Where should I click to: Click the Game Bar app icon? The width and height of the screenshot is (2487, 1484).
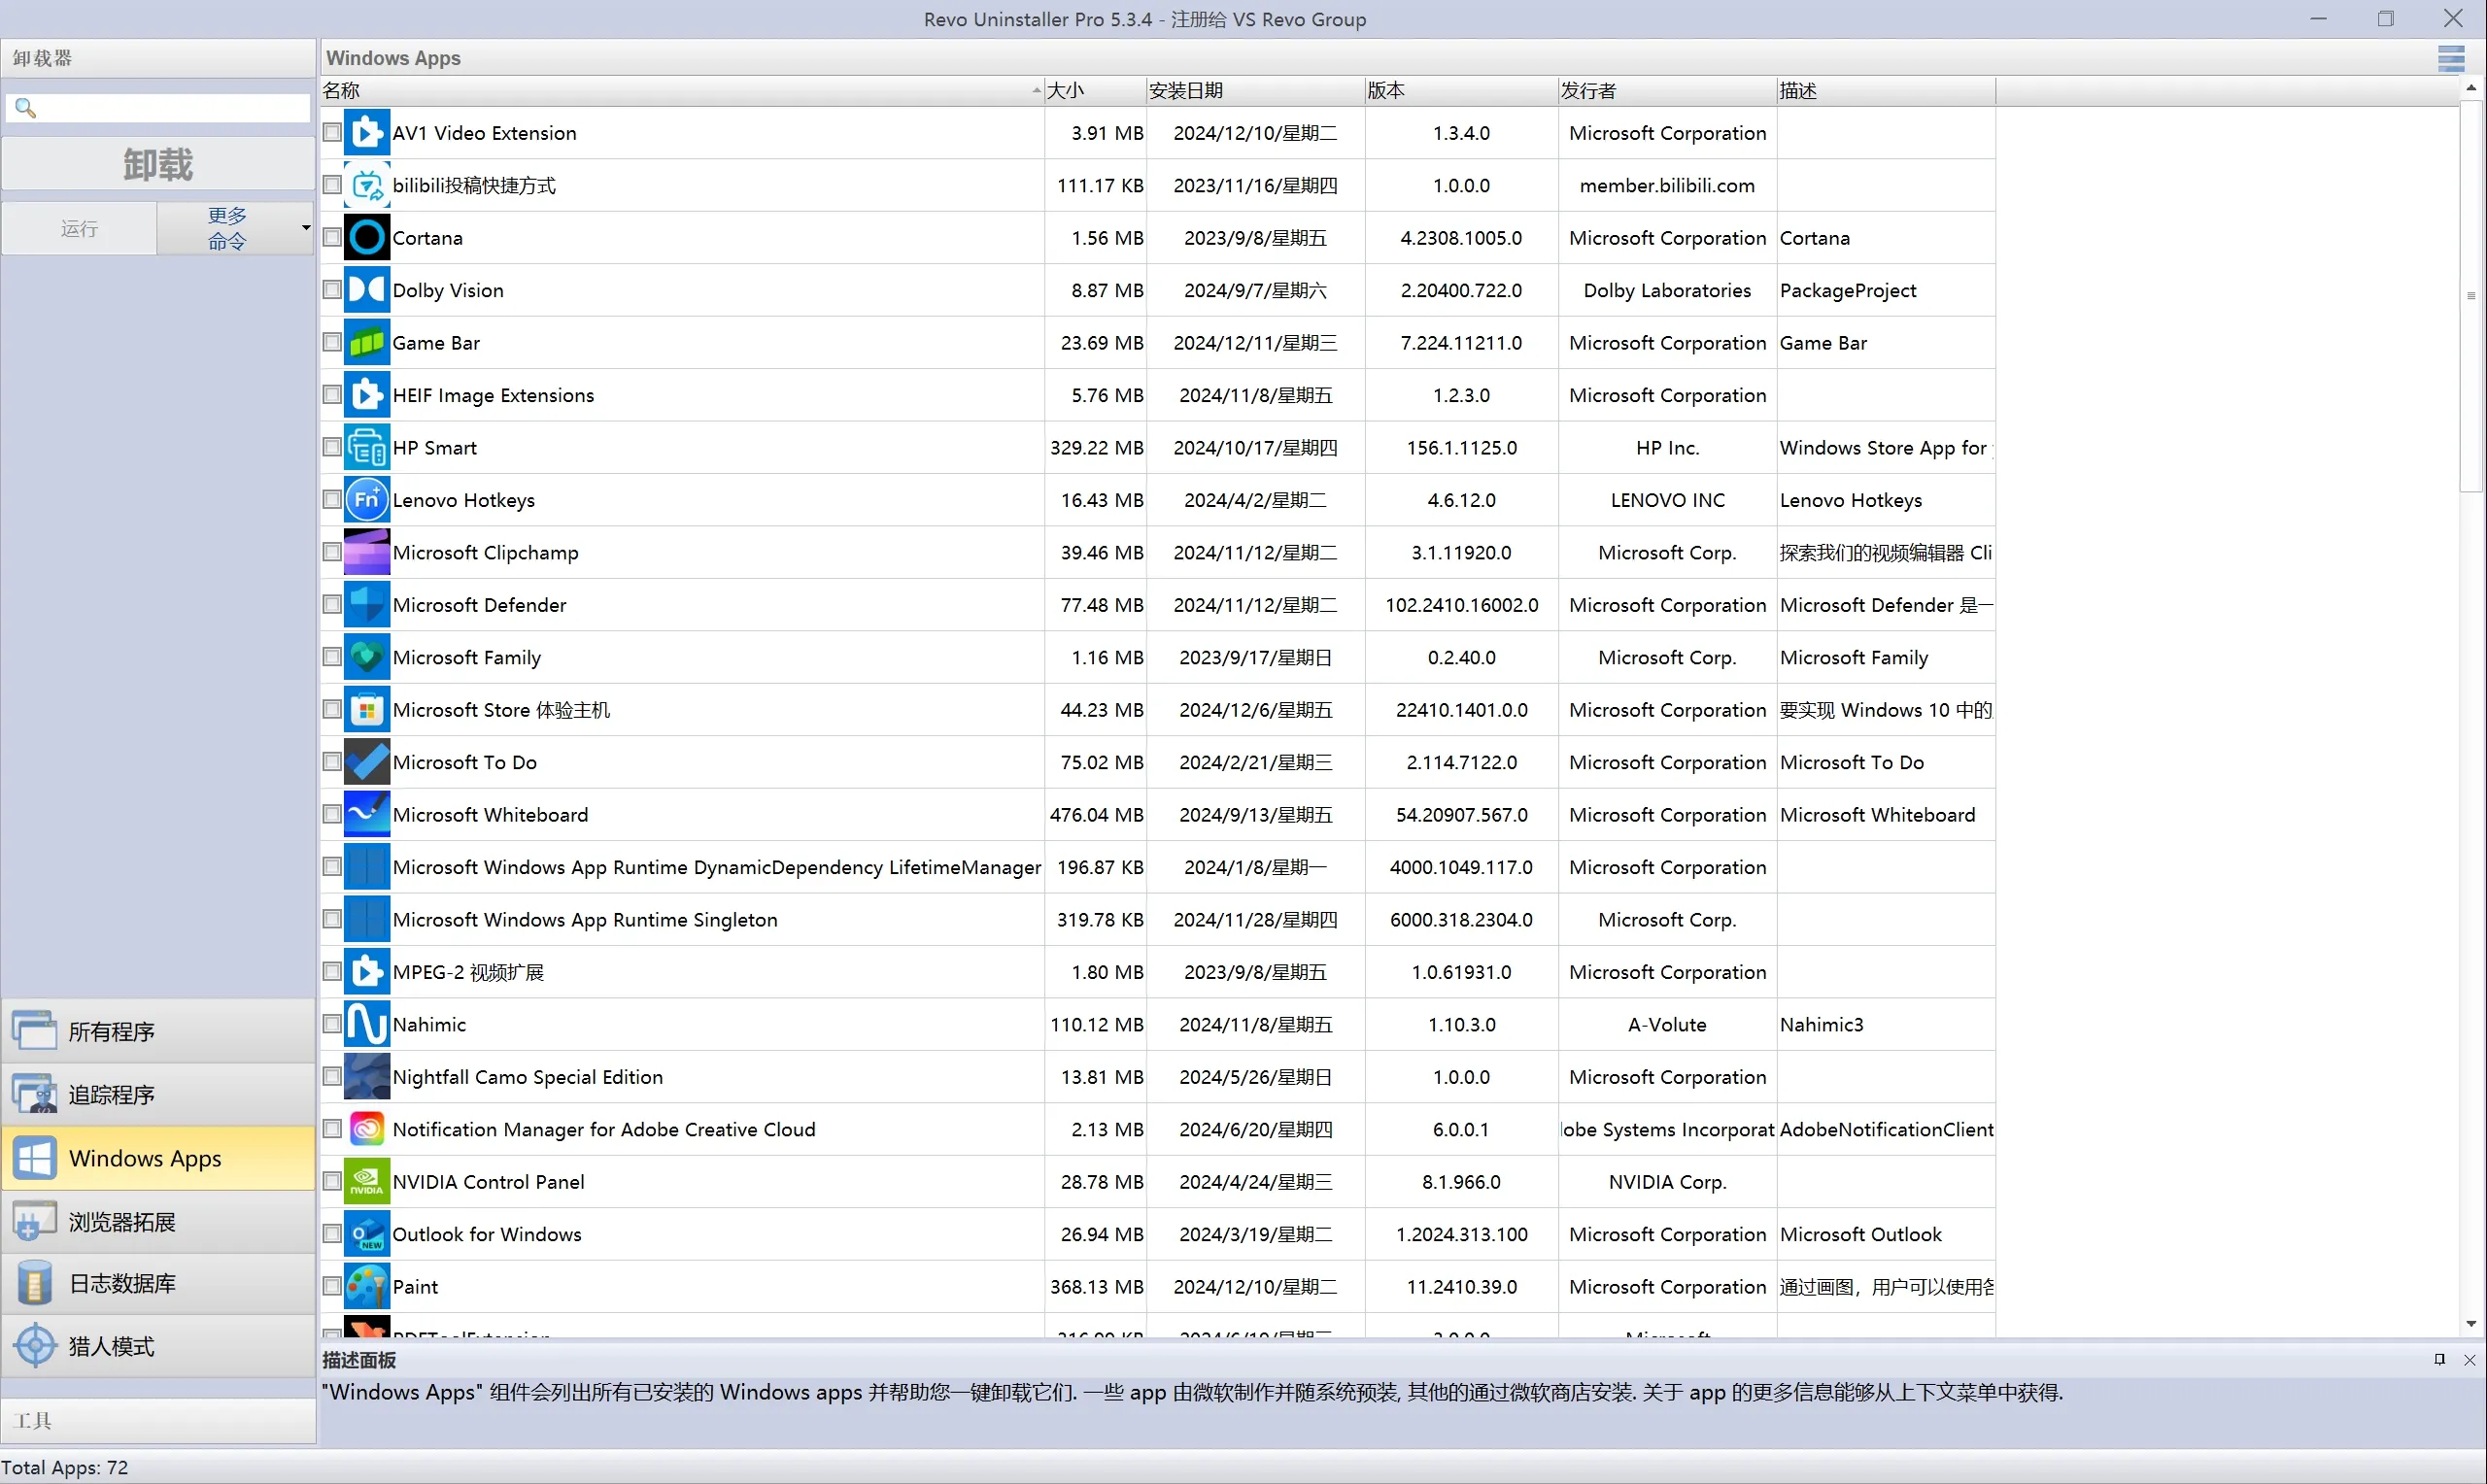click(x=366, y=343)
